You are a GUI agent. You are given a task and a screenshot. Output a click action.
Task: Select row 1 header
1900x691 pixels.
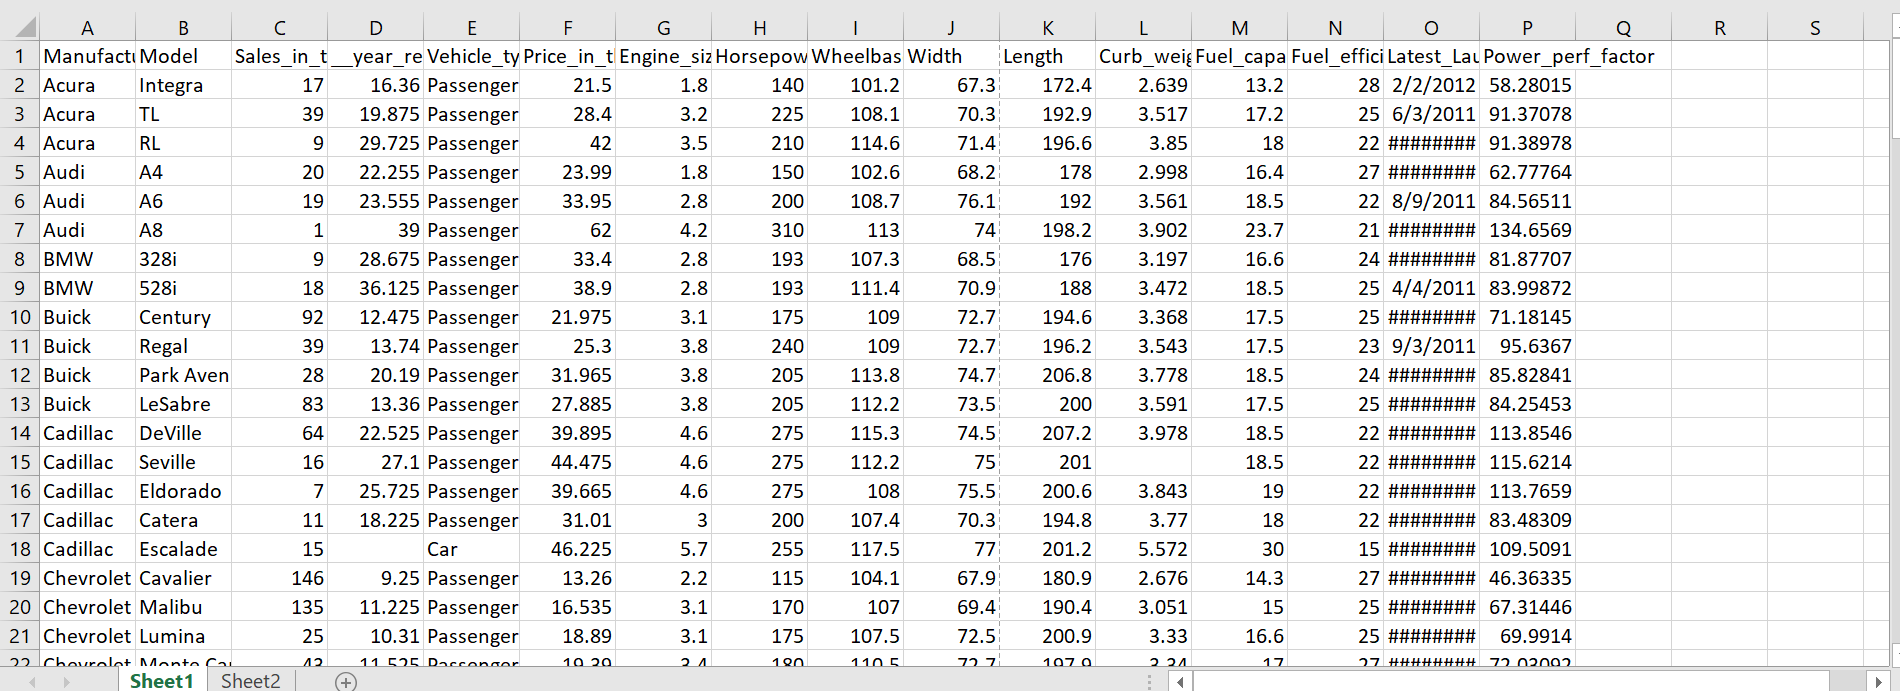coord(20,56)
